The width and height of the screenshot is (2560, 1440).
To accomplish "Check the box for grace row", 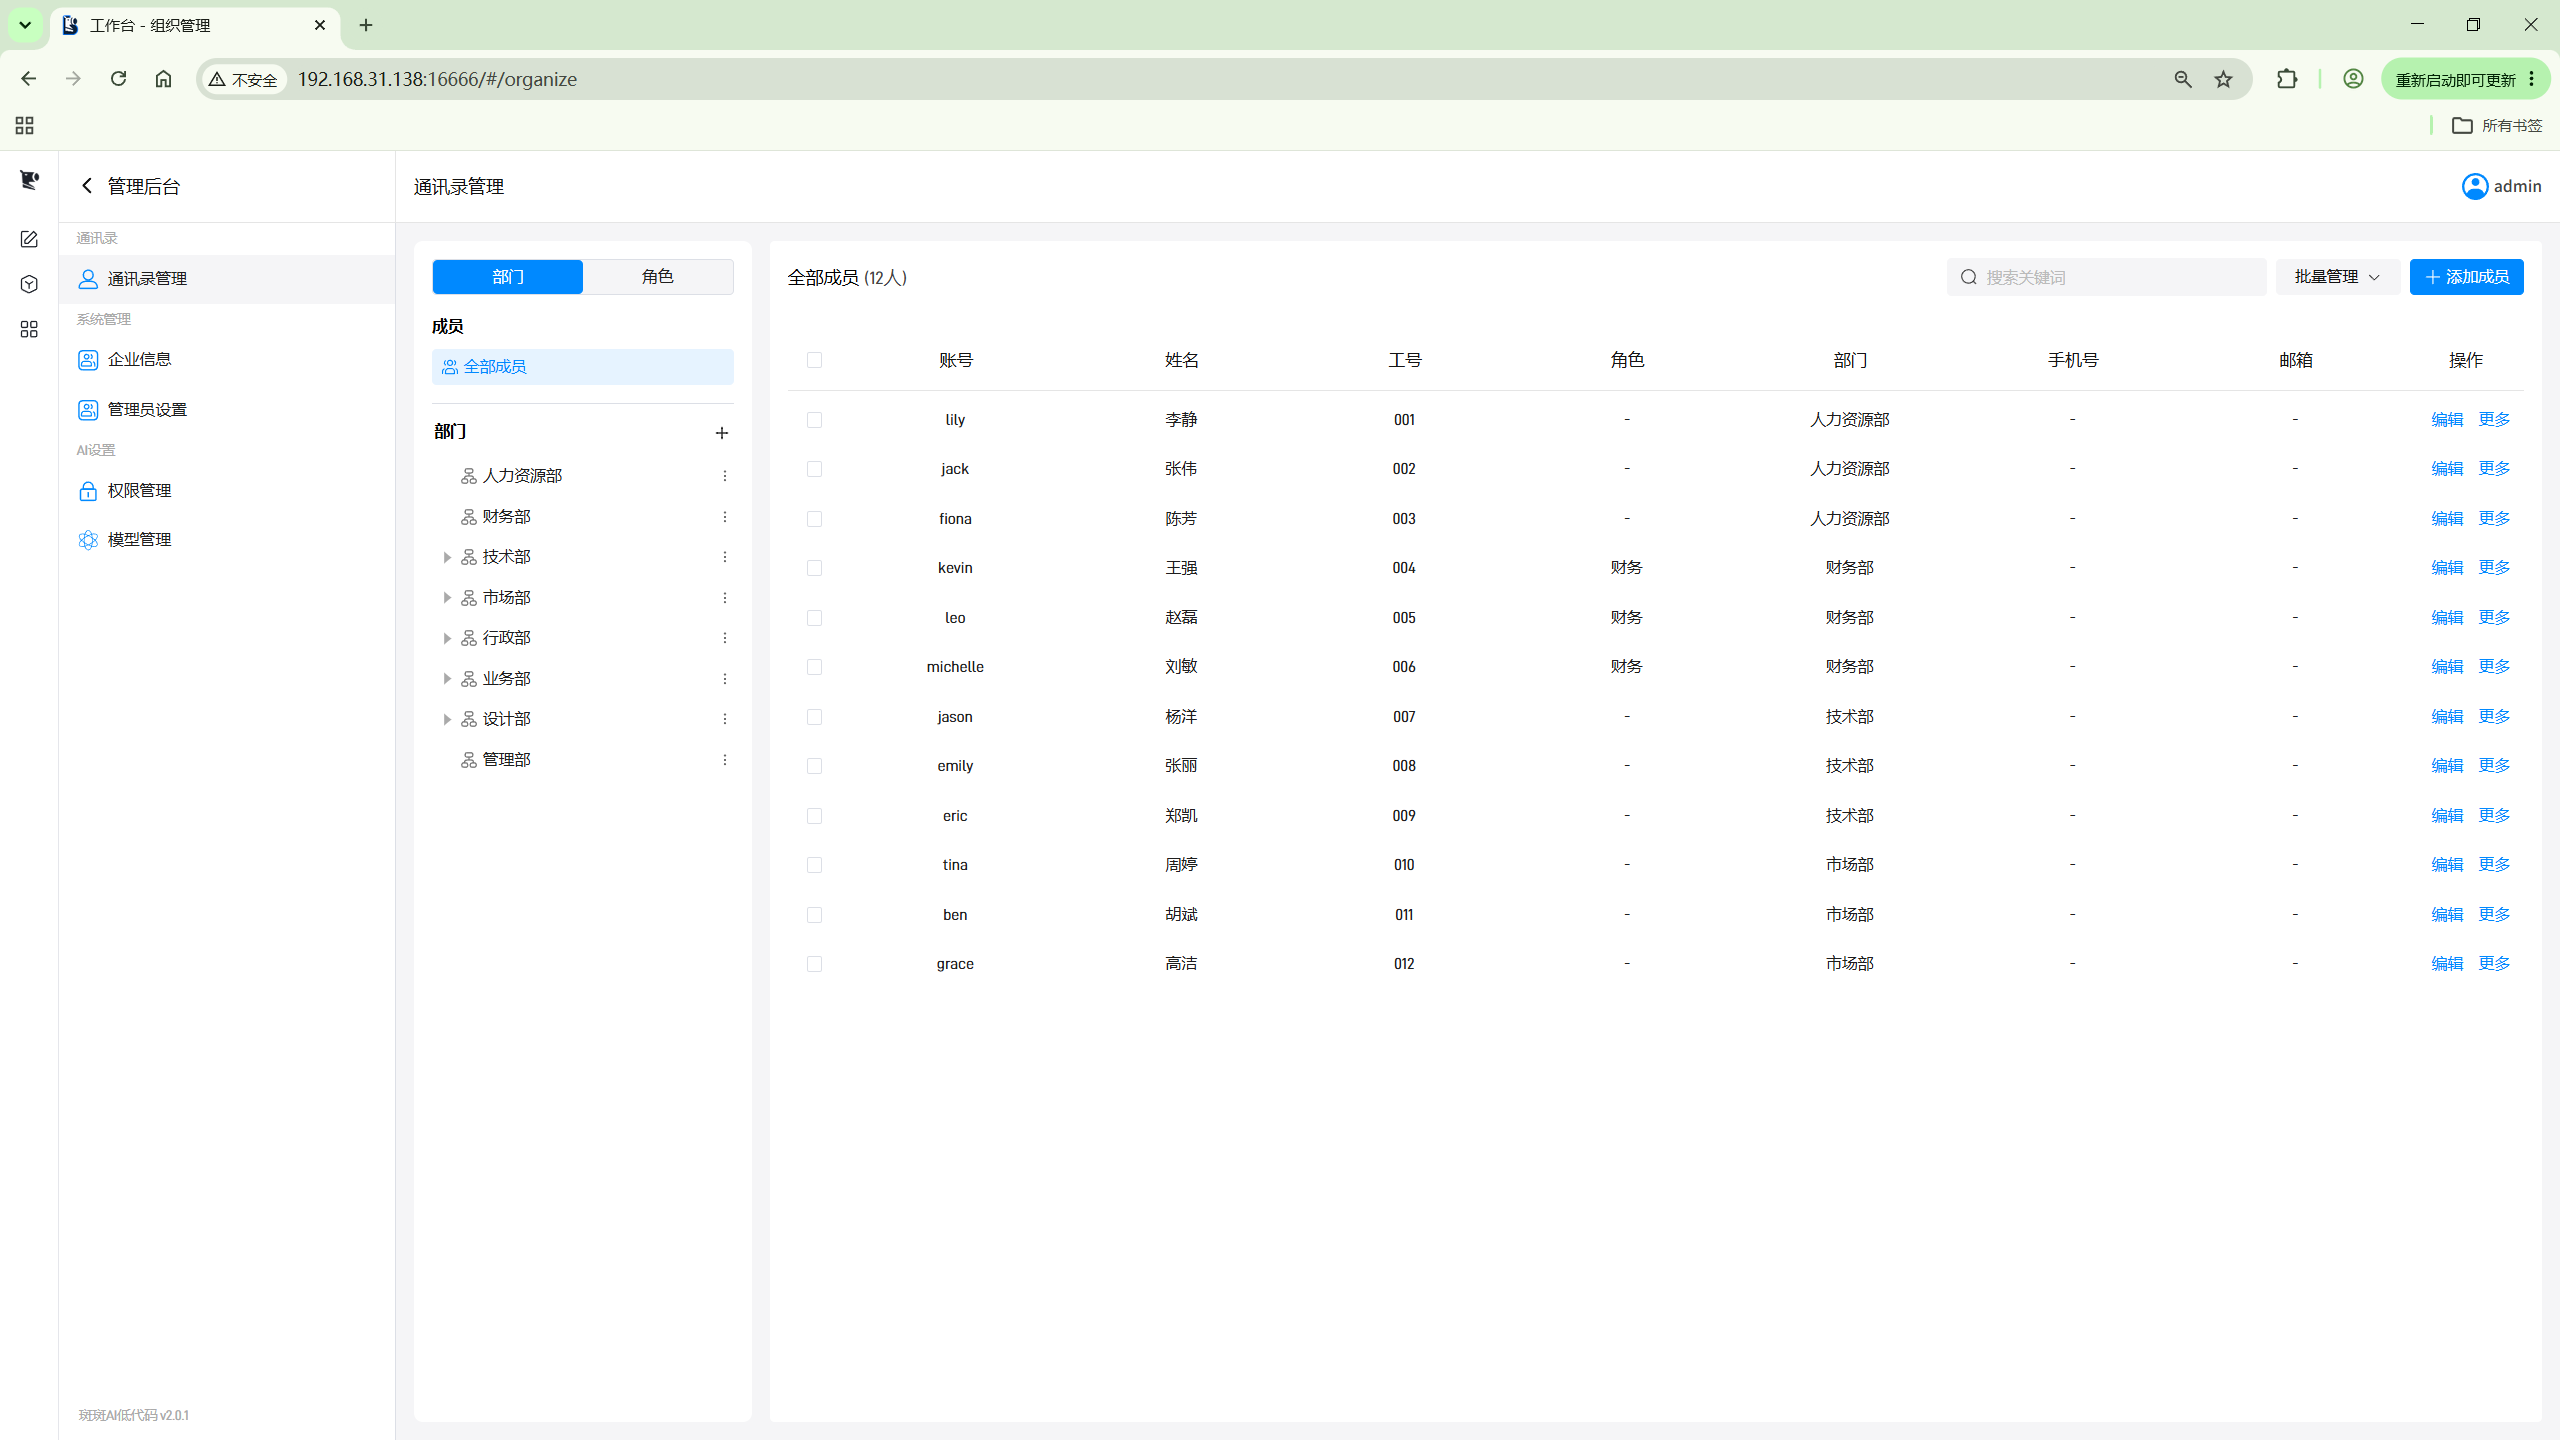I will coord(814,964).
